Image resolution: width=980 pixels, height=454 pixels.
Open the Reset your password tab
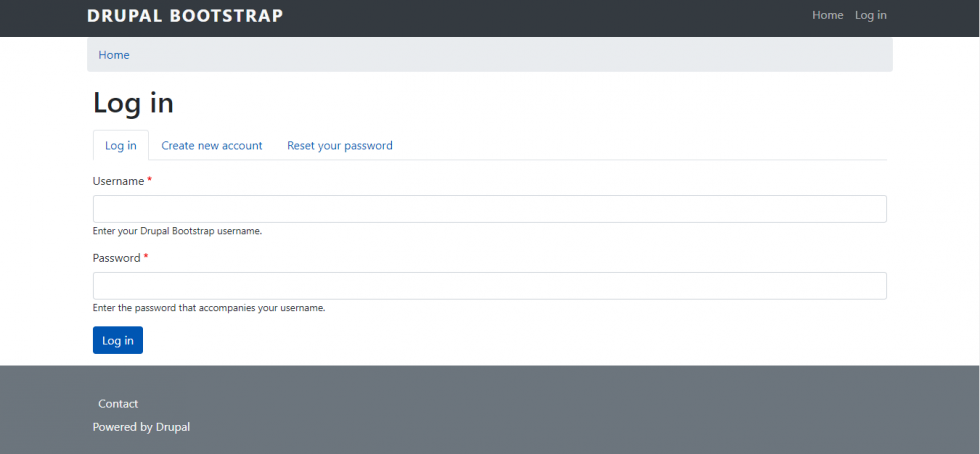coord(339,146)
